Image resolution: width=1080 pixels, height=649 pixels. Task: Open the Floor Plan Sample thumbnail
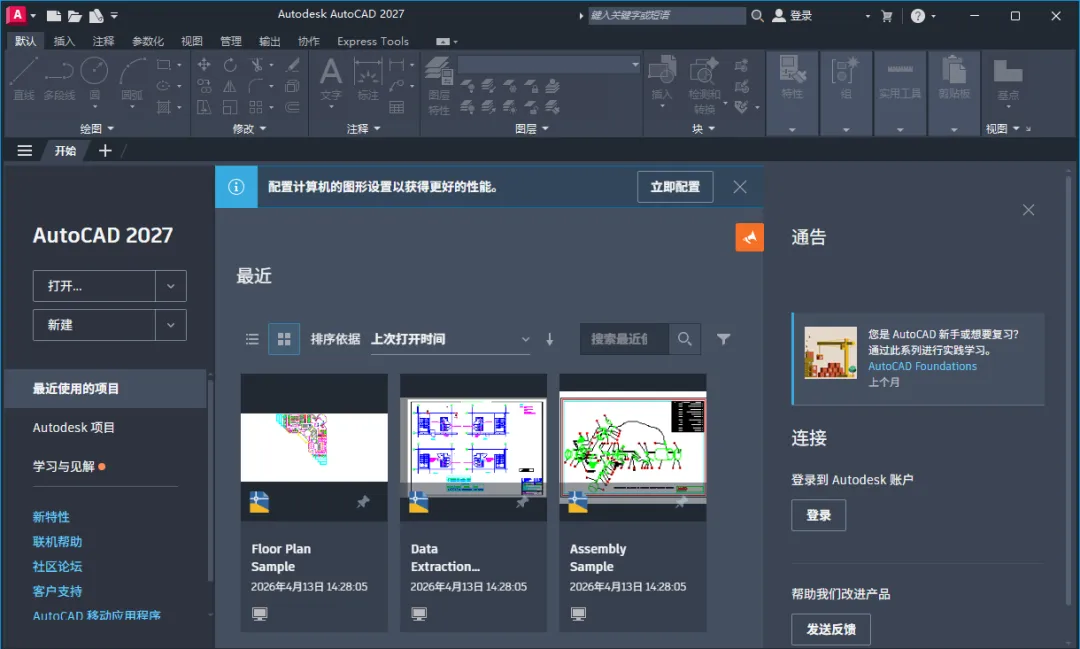(x=314, y=447)
